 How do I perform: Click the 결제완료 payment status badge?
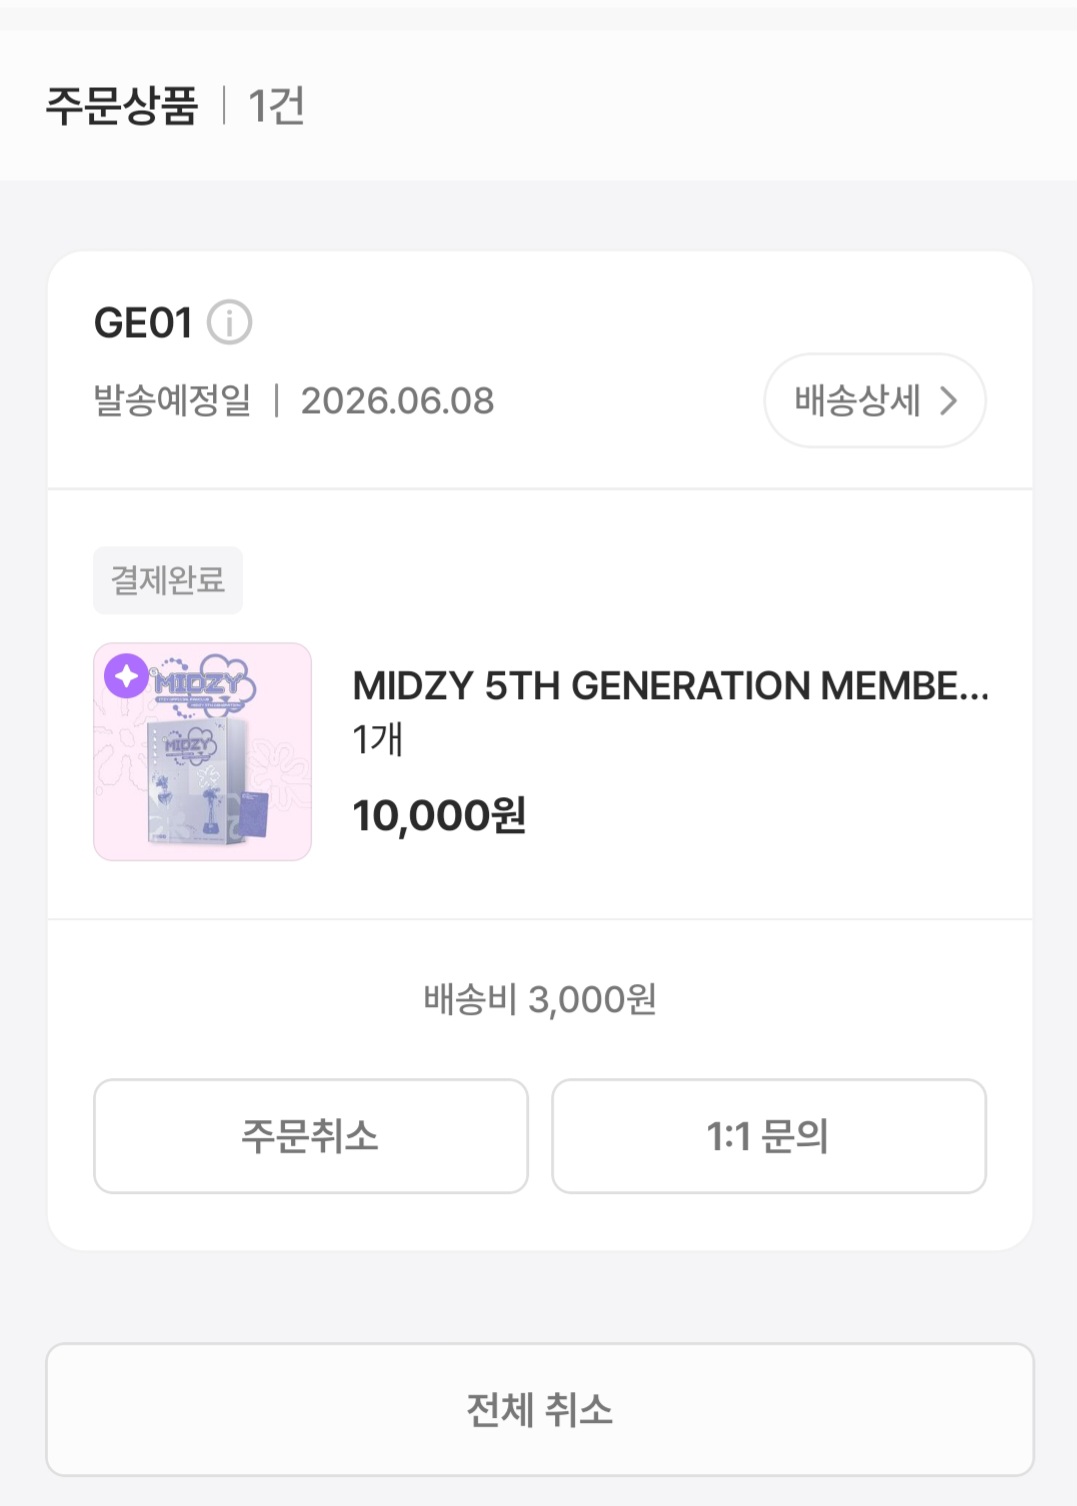point(168,580)
